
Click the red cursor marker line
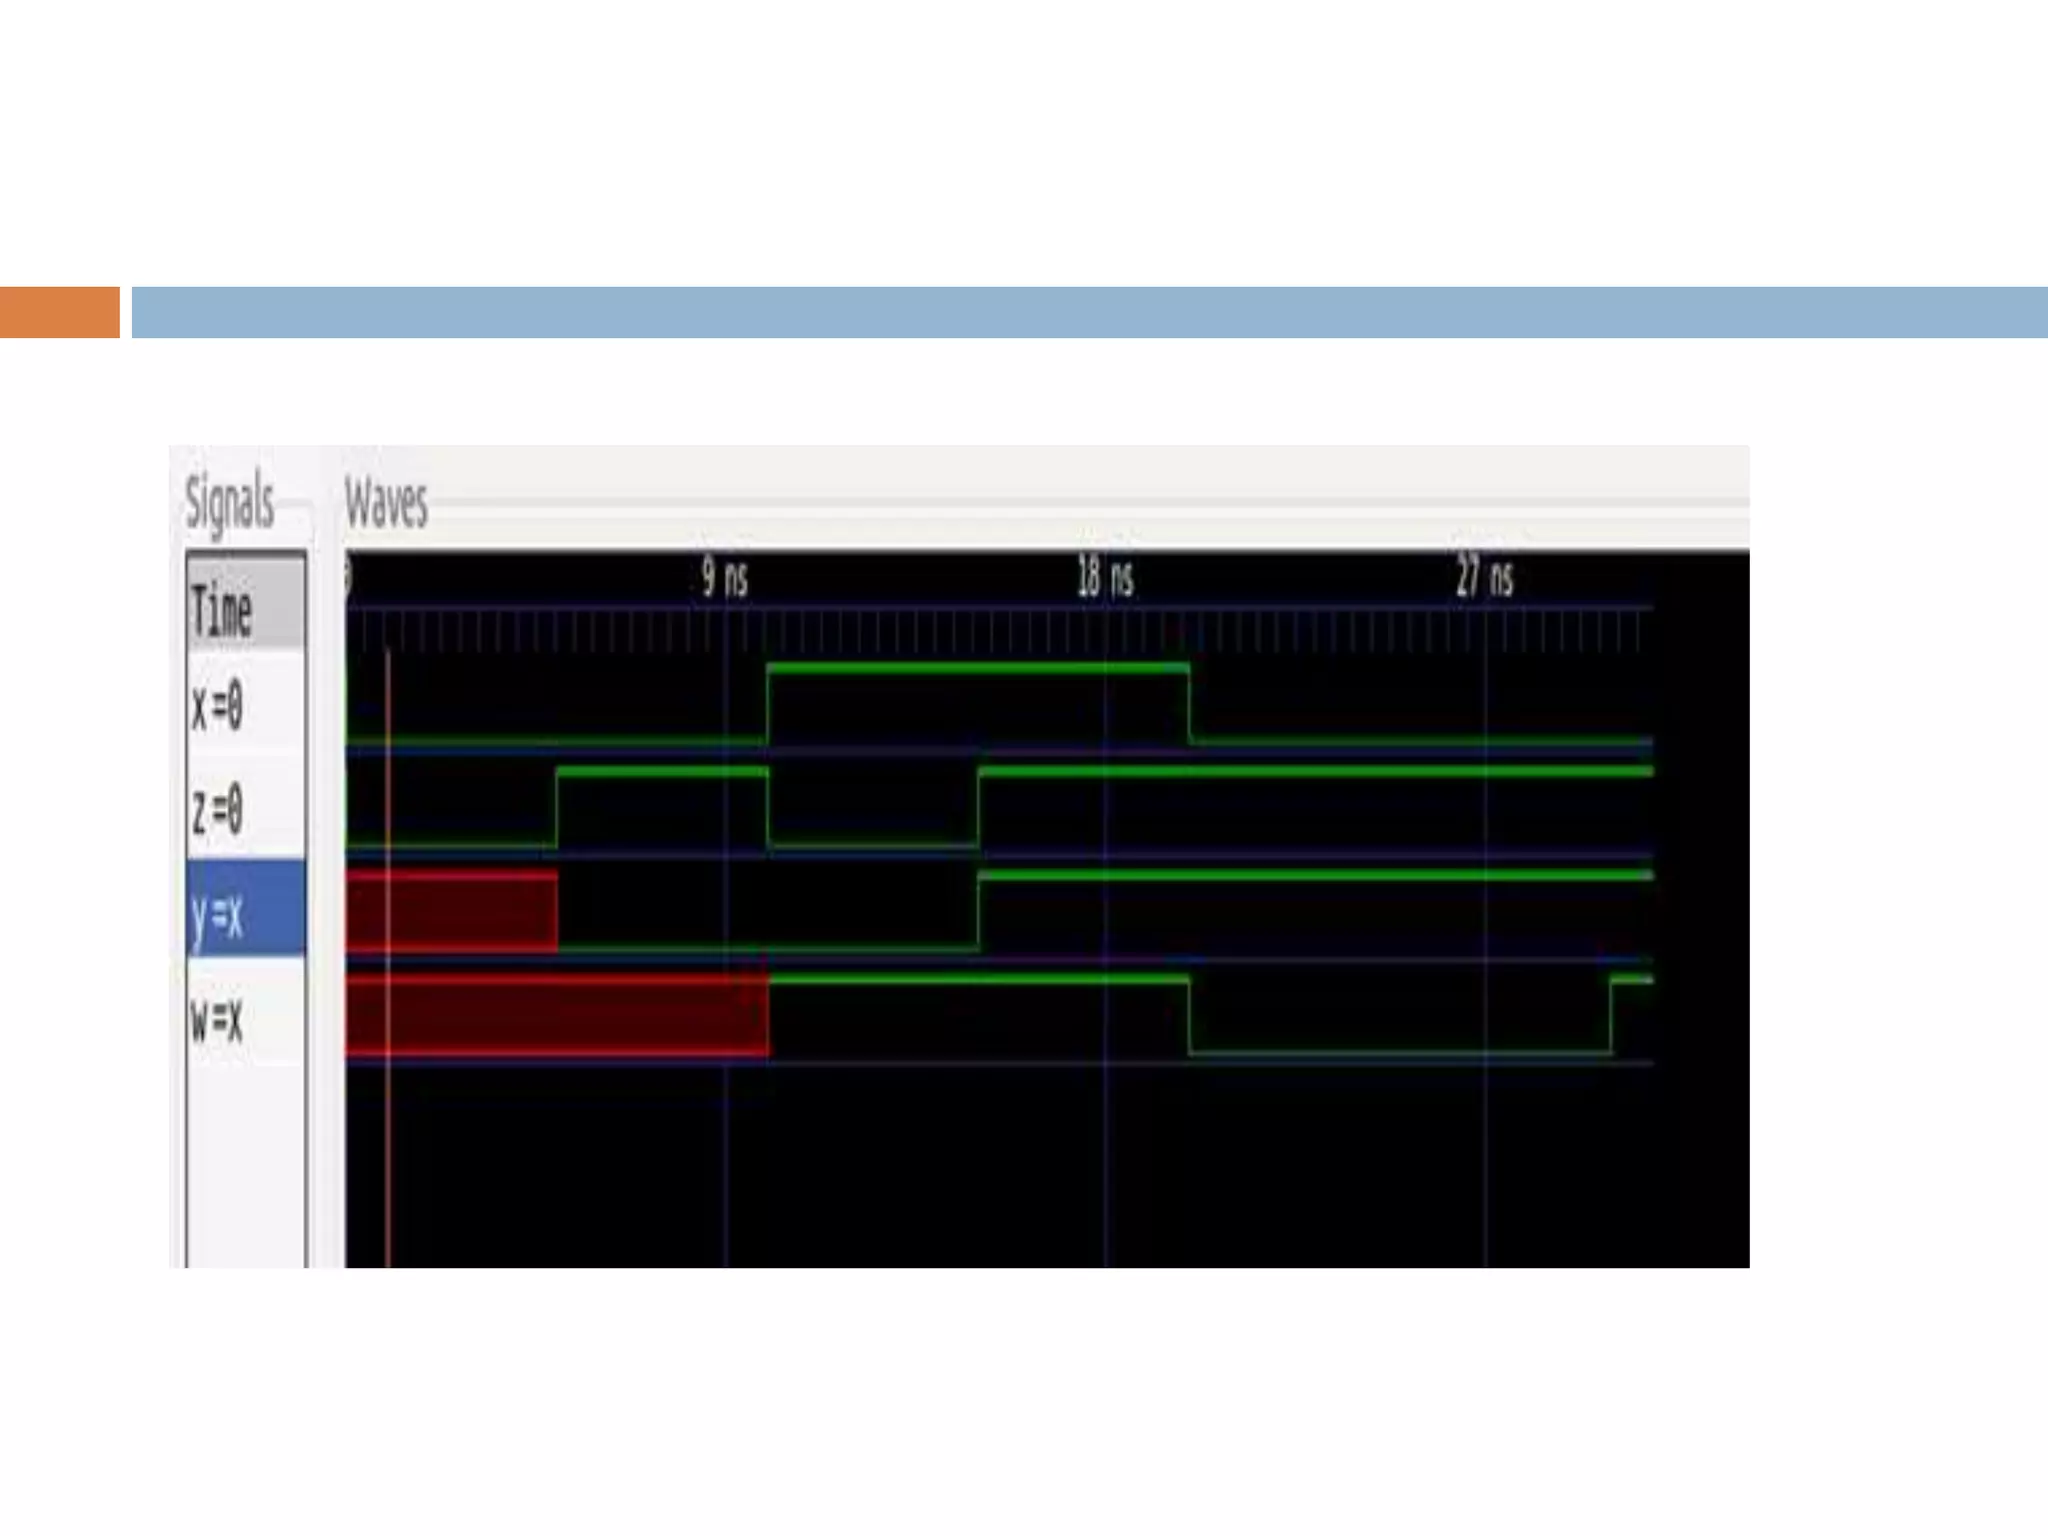pyautogui.click(x=388, y=1150)
